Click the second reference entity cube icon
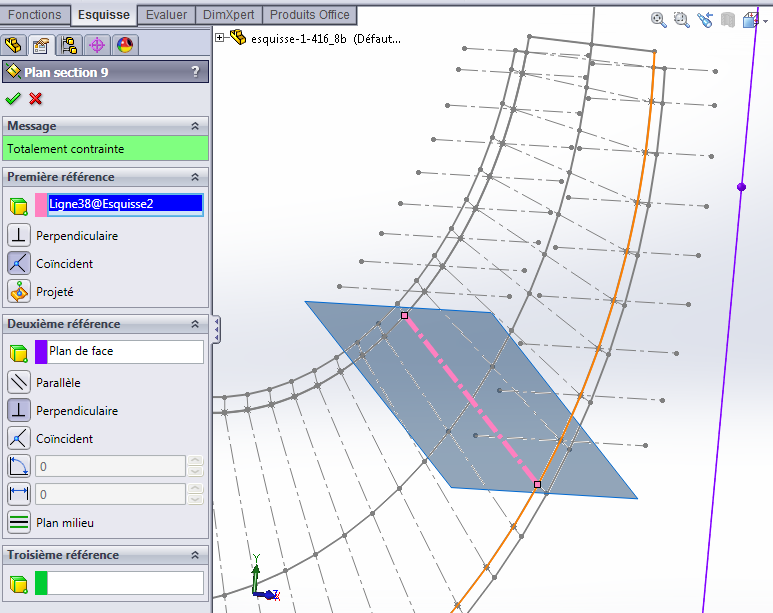Image resolution: width=773 pixels, height=613 pixels. tap(19, 353)
